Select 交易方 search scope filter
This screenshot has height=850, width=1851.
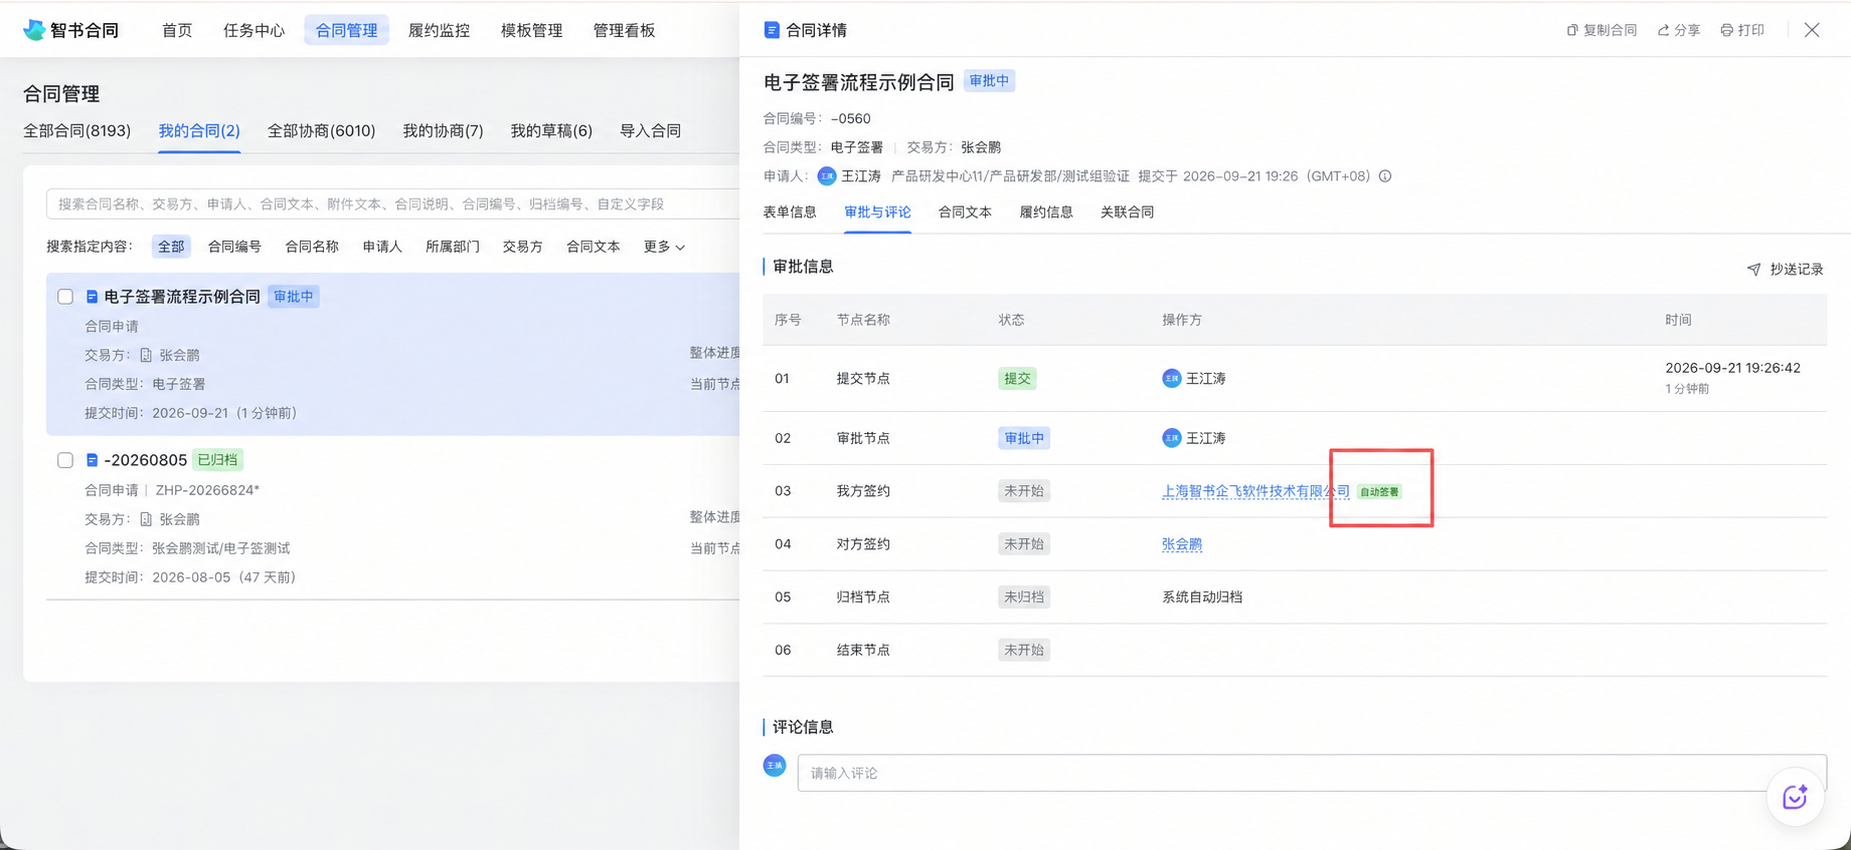pos(522,247)
